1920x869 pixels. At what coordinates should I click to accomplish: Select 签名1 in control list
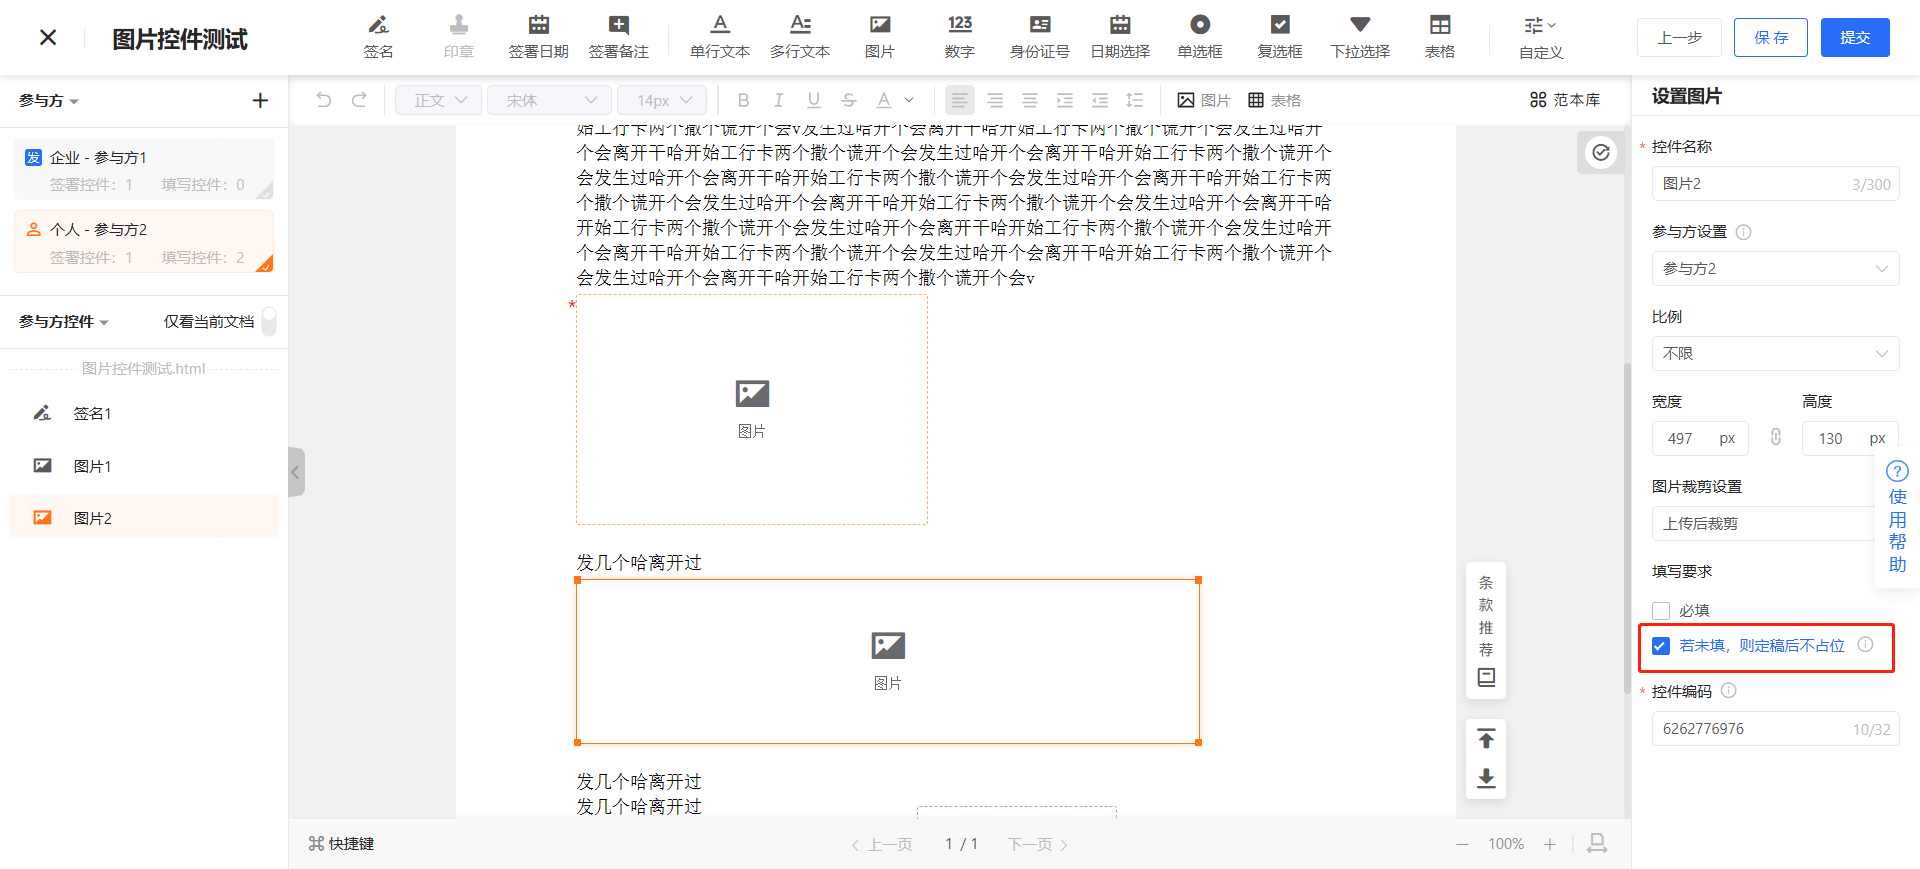click(144, 413)
